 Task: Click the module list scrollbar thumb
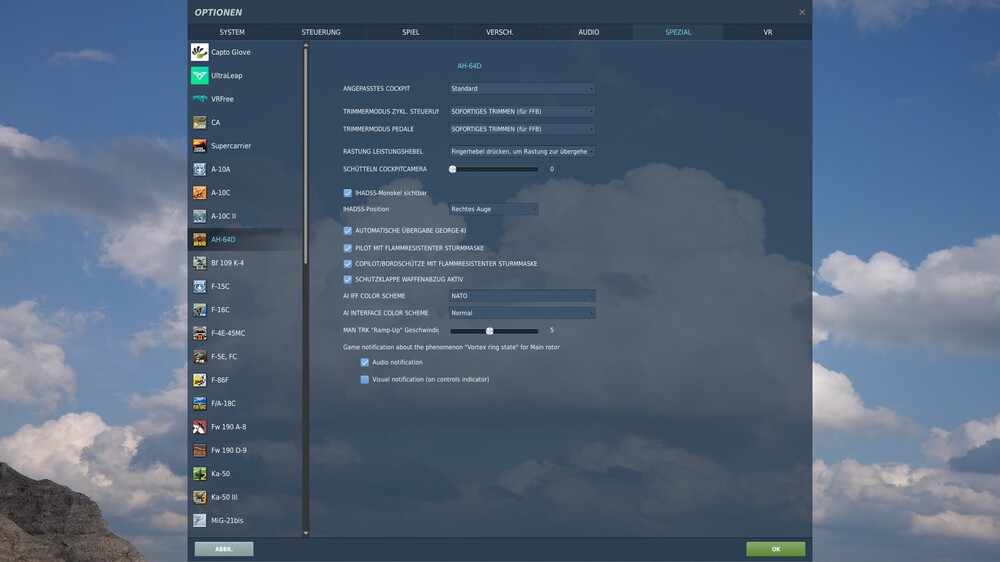(305, 156)
